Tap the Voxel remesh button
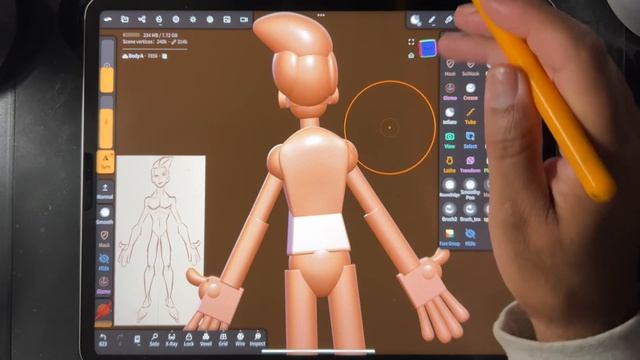 tap(206, 340)
